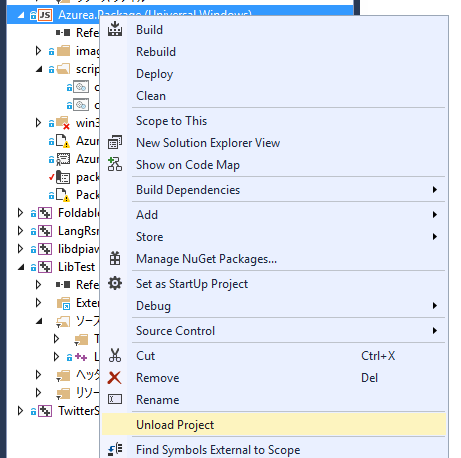Click Unload Project menu entry
461x458 pixels.
pos(274,425)
